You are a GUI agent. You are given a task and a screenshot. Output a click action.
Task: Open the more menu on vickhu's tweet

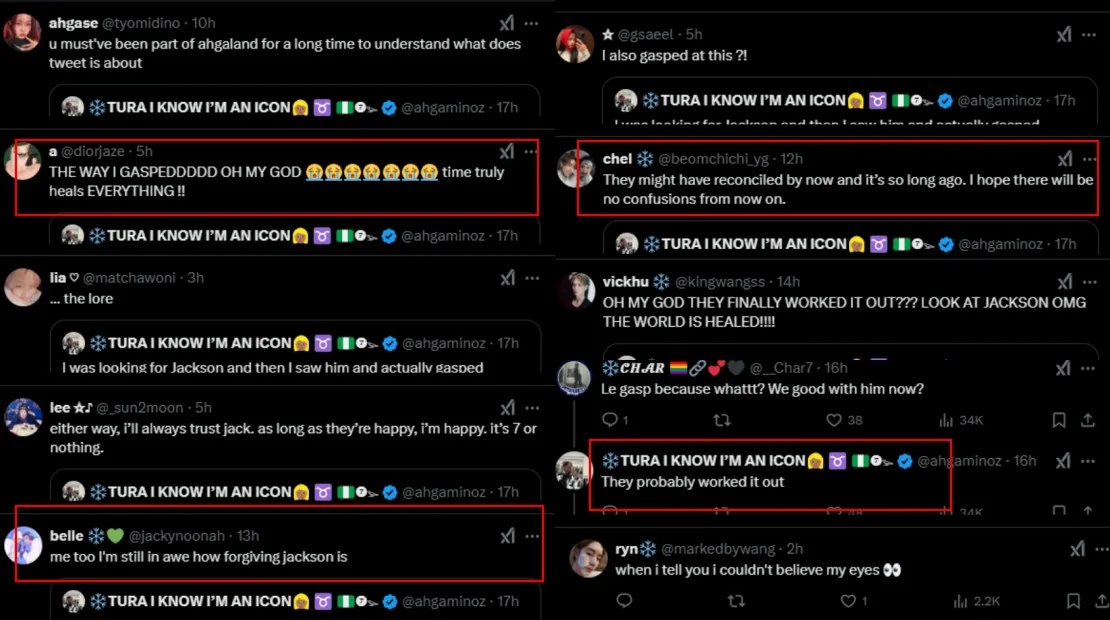click(x=1089, y=282)
